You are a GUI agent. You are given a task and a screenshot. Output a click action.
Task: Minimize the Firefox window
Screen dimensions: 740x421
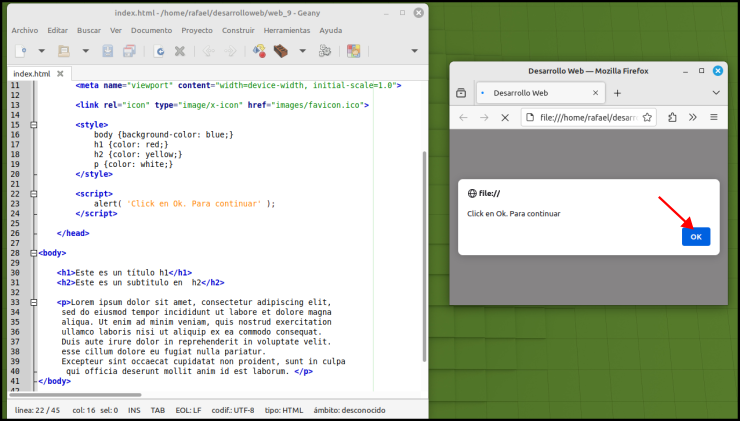pos(685,71)
